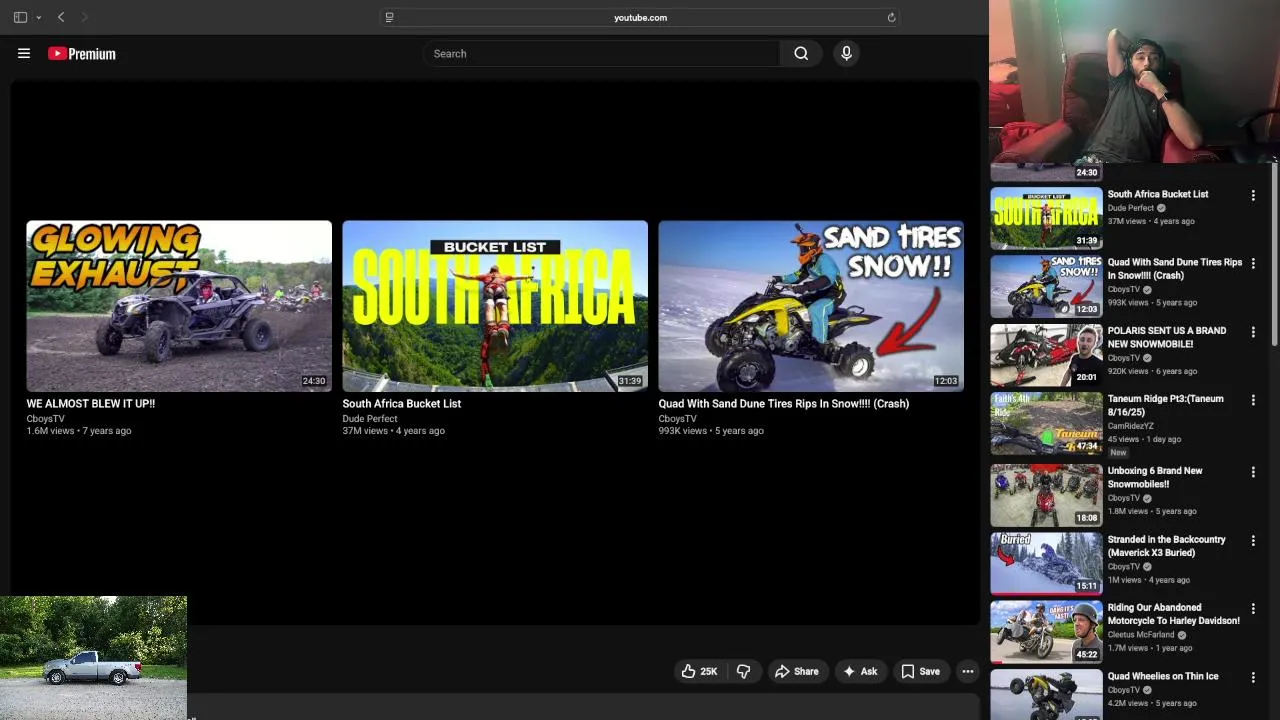
Task: Click title POLARIS SENT US A BRAND NEW SNOWMOBILE
Action: pyautogui.click(x=1166, y=337)
